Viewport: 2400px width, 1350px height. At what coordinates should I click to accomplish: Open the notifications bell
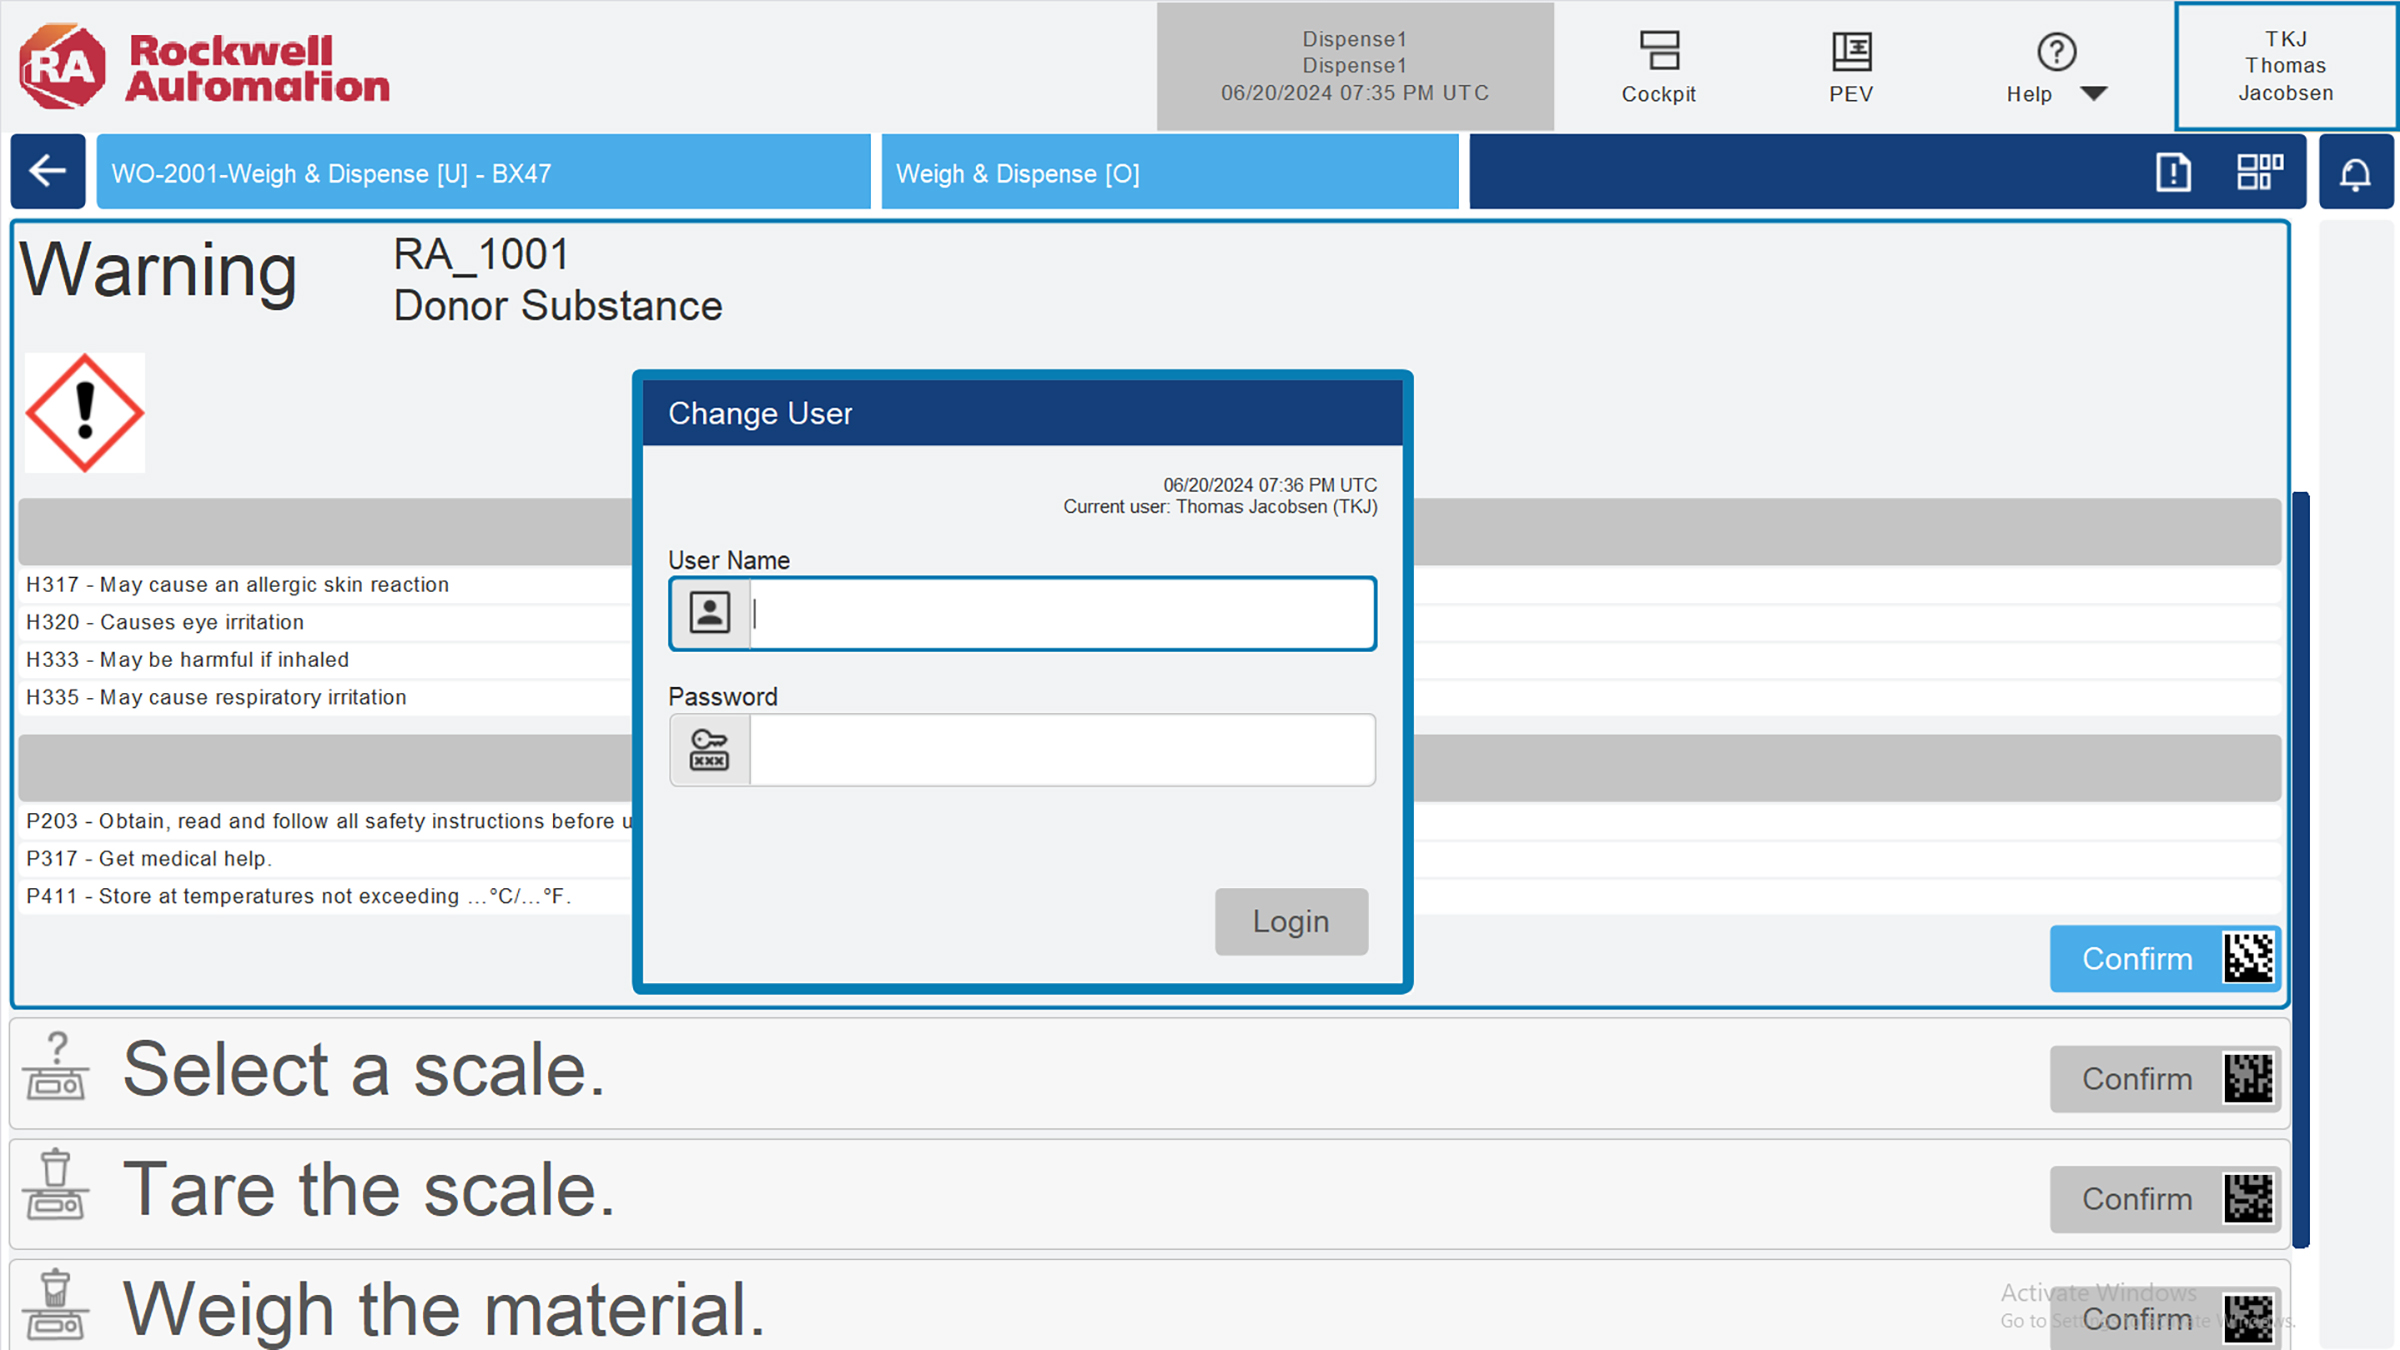click(x=2355, y=173)
